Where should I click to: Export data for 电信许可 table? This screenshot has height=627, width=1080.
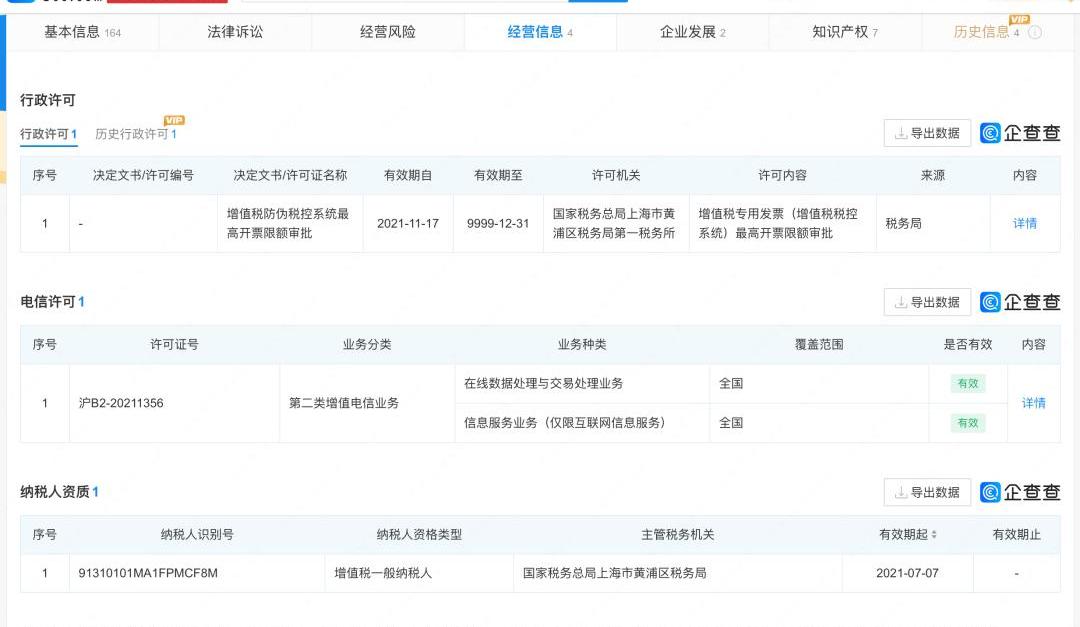tap(927, 302)
